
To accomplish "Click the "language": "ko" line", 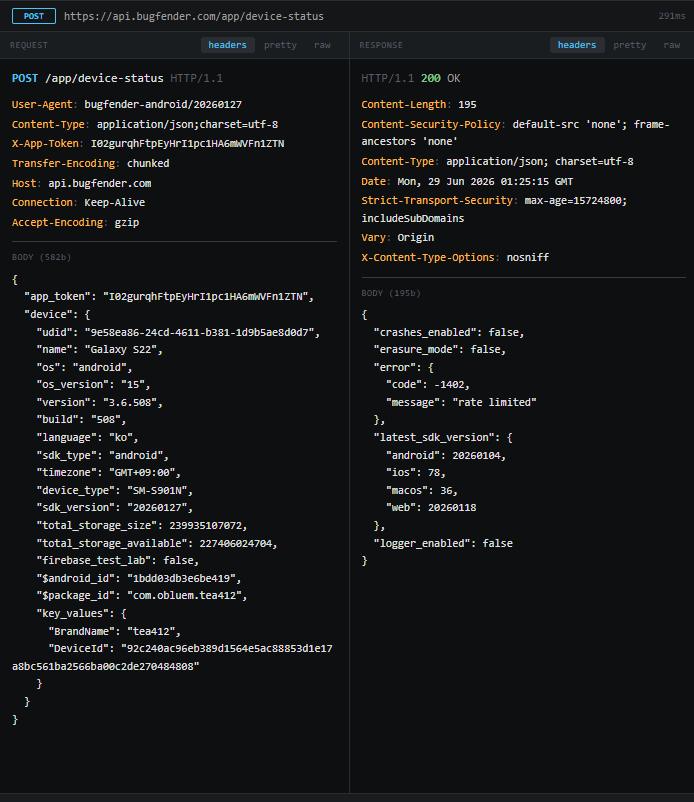I will coord(87,438).
